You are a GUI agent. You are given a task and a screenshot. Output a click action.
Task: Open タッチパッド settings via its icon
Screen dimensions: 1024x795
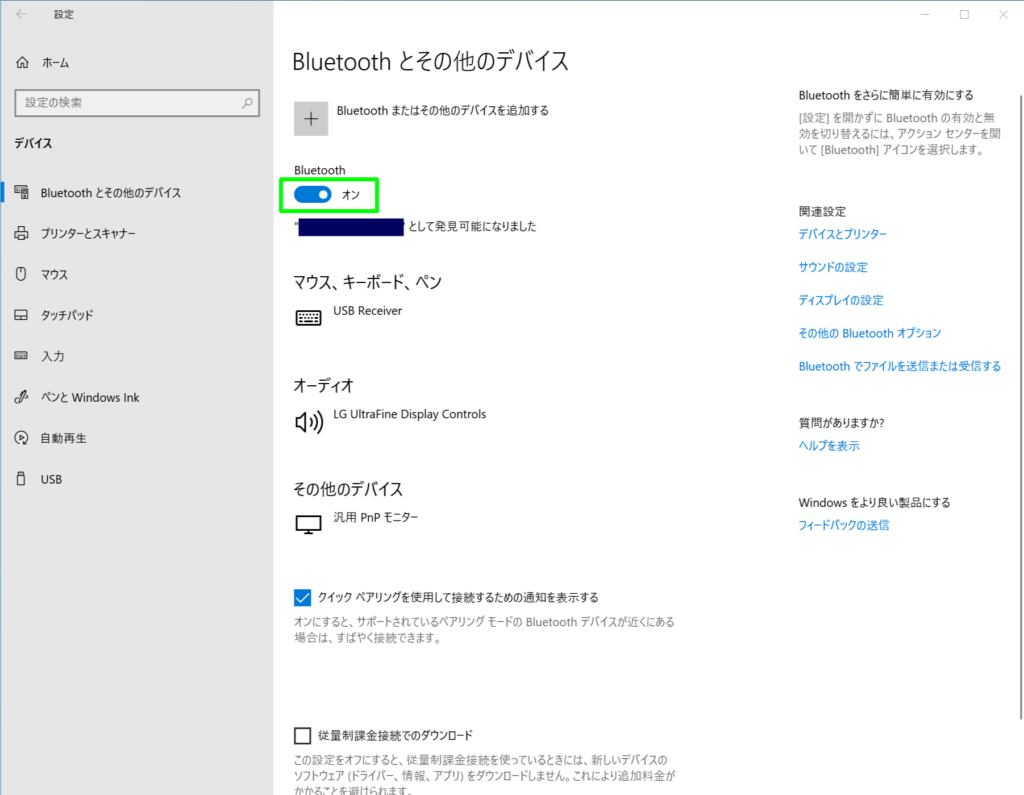(21, 315)
